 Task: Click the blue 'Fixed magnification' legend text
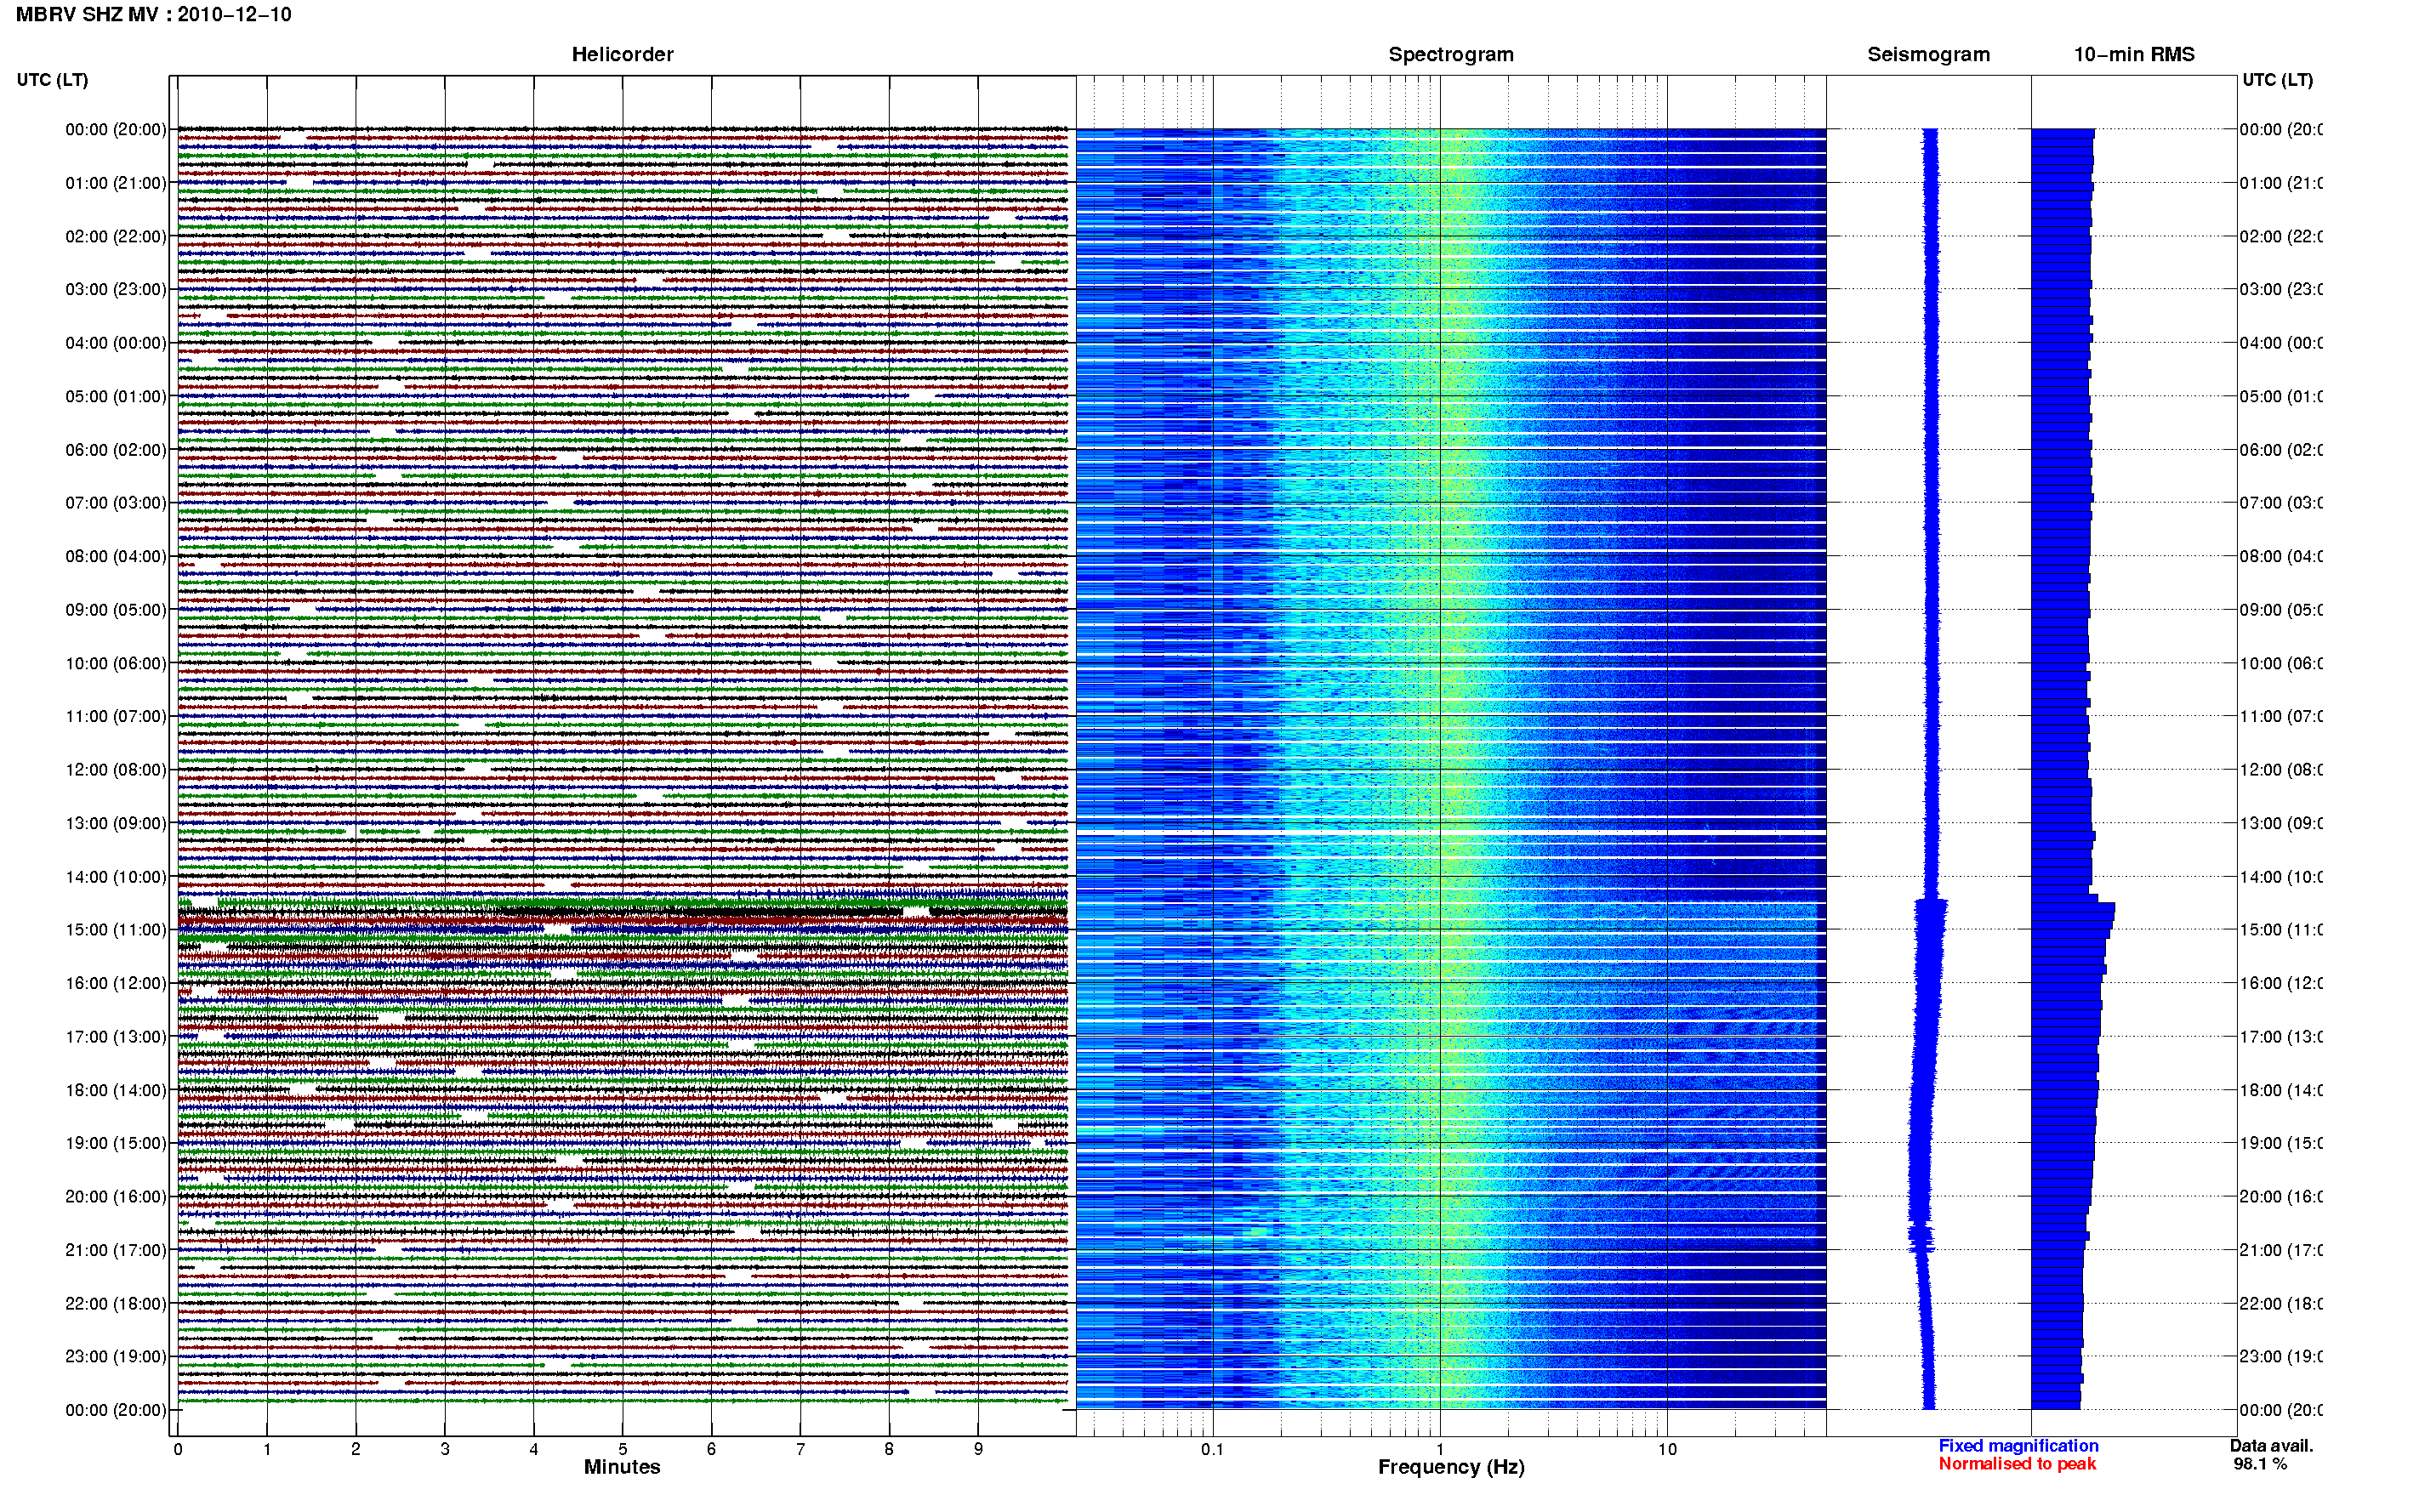tap(2018, 1446)
